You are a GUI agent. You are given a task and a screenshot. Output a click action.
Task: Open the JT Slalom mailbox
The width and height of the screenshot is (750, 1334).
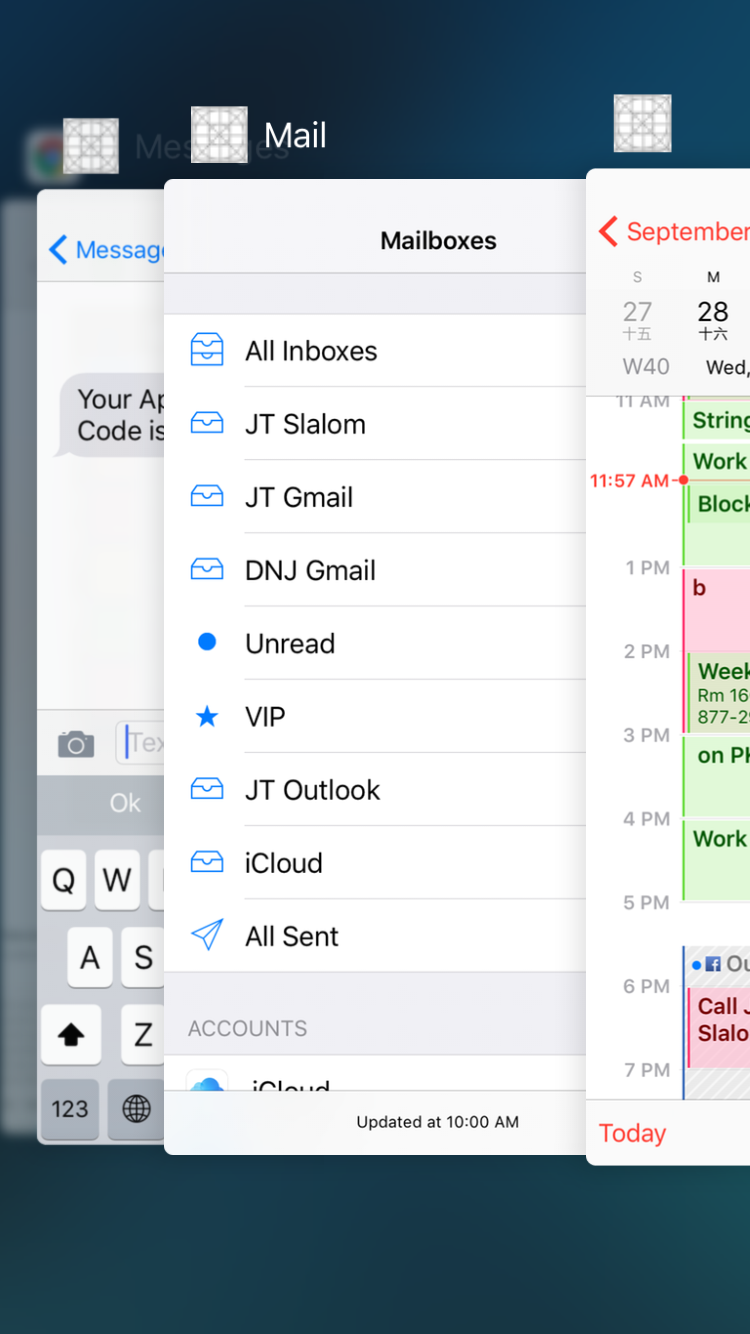[375, 424]
